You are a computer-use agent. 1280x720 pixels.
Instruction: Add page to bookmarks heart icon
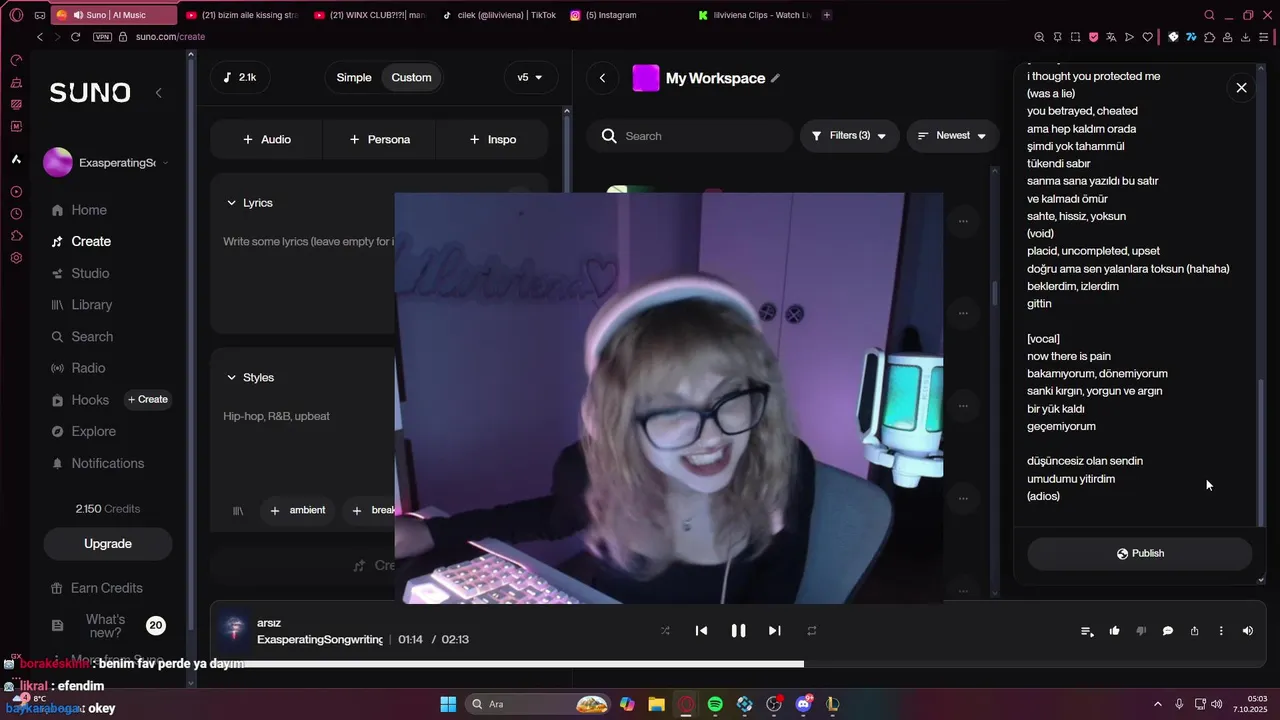coord(1147,37)
